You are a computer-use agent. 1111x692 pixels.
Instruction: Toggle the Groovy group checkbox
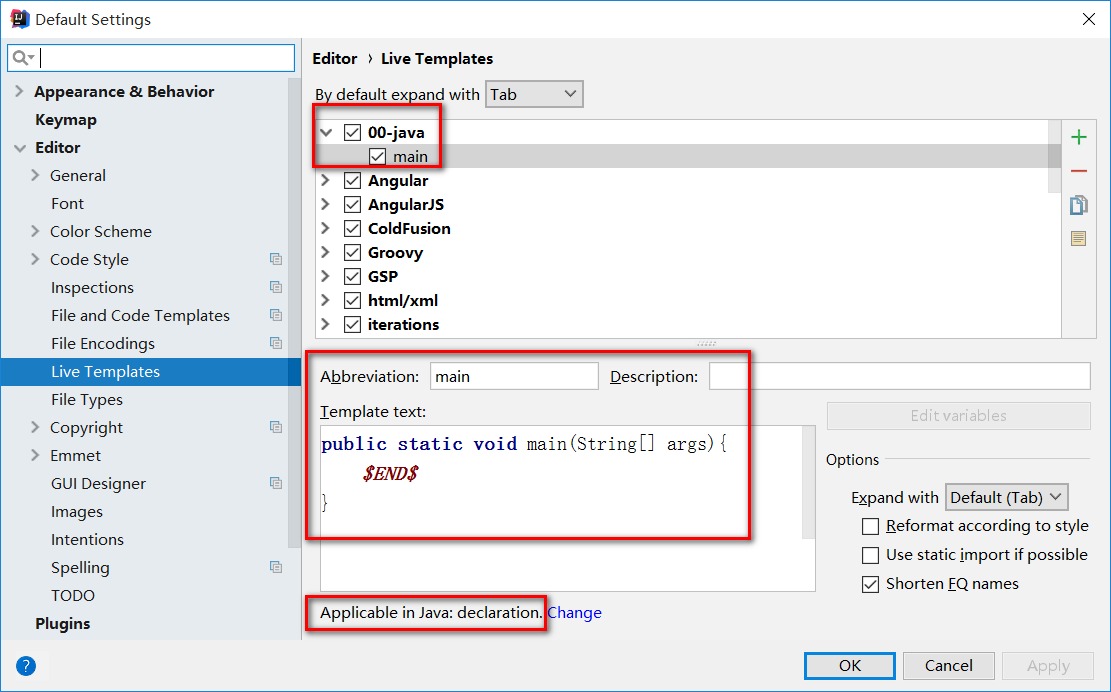point(352,253)
